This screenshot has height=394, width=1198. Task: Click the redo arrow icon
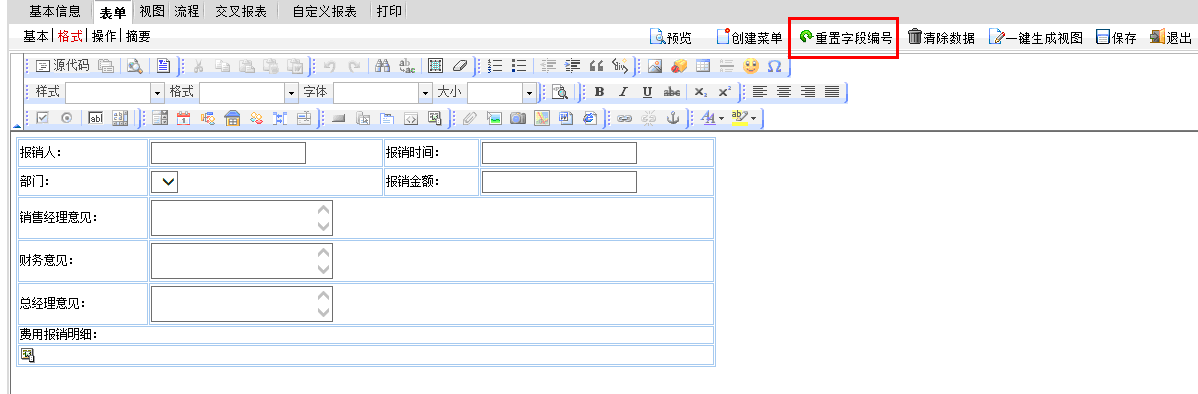tap(355, 66)
